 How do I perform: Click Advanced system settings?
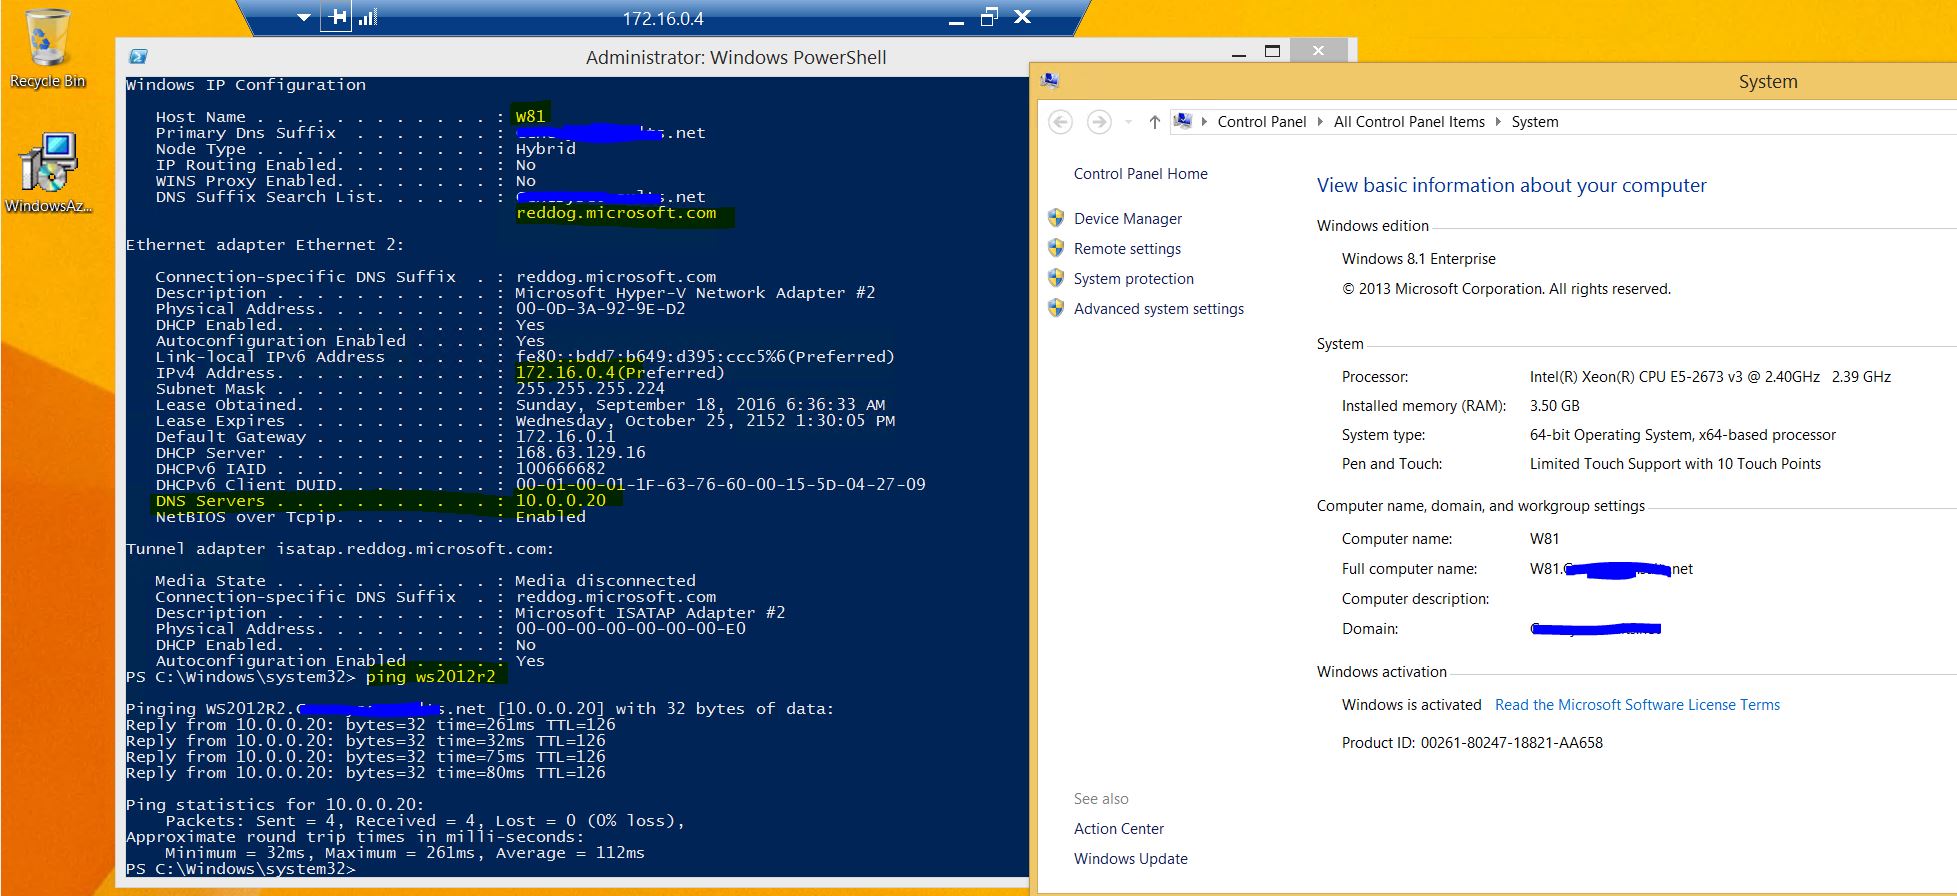(x=1158, y=309)
